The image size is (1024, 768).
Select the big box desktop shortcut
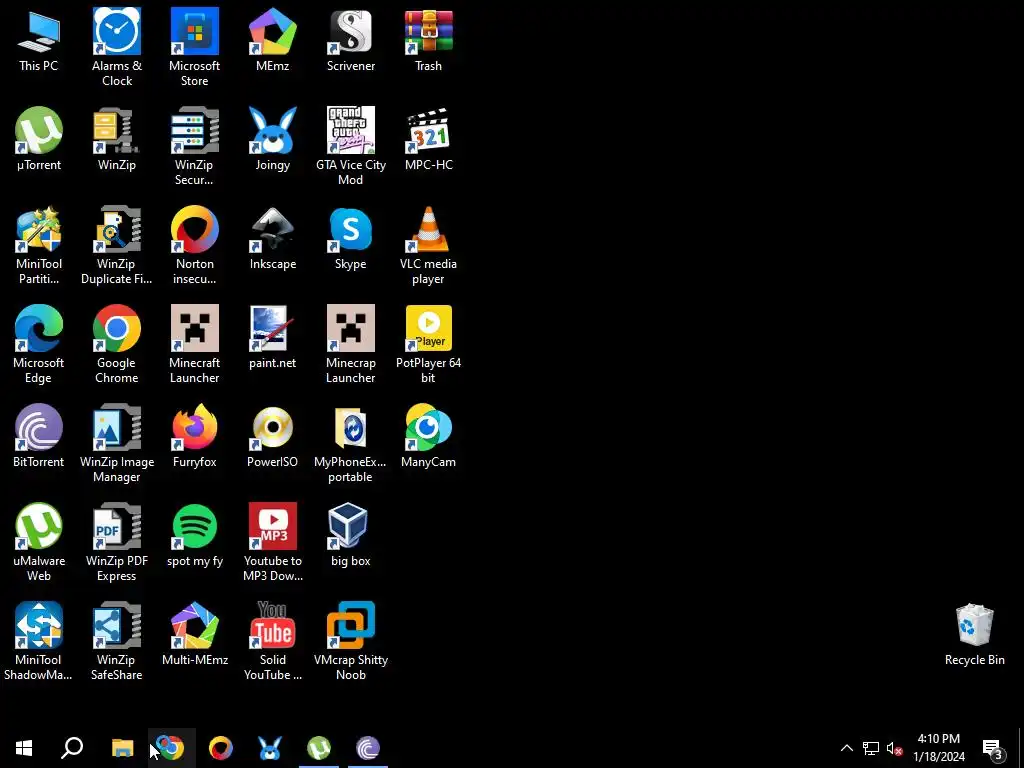(351, 535)
